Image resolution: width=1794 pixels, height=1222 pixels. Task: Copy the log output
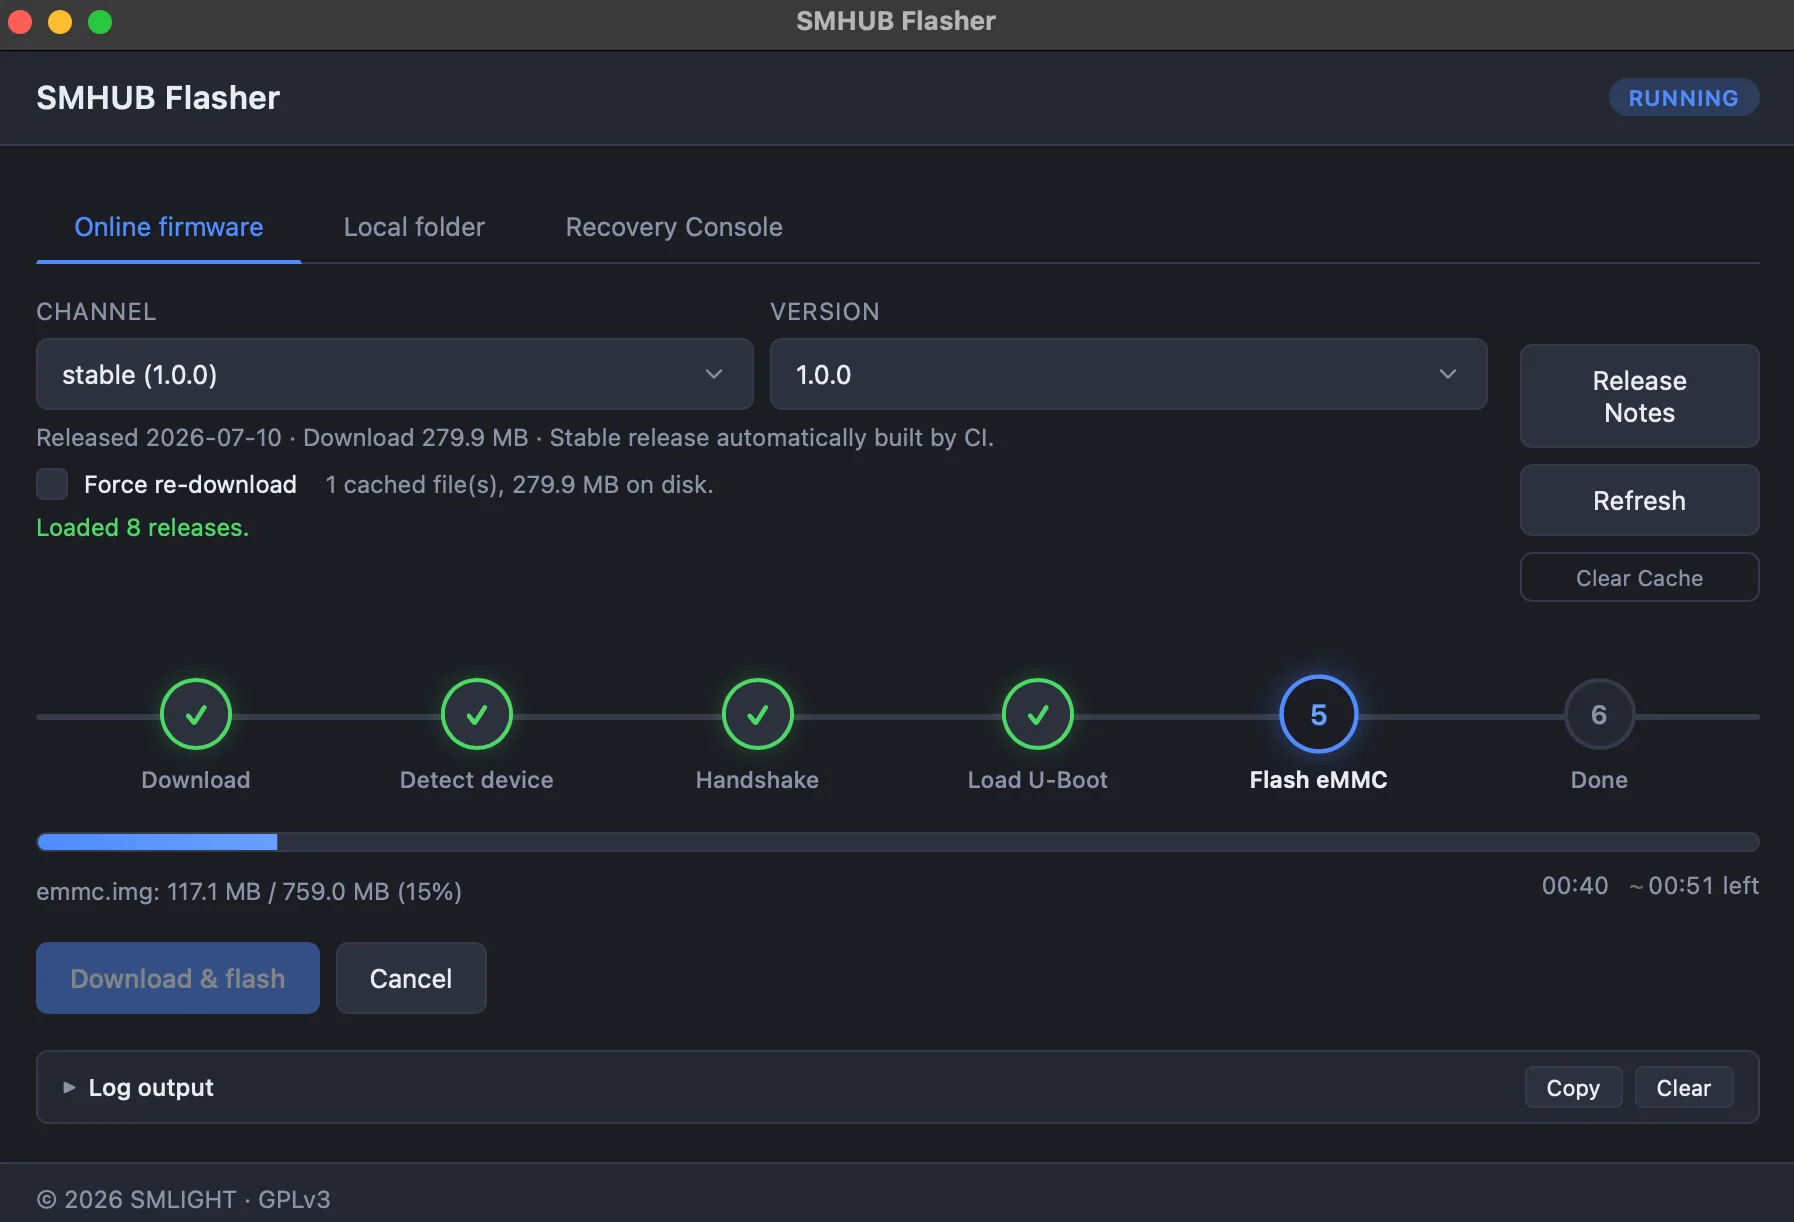tap(1573, 1087)
